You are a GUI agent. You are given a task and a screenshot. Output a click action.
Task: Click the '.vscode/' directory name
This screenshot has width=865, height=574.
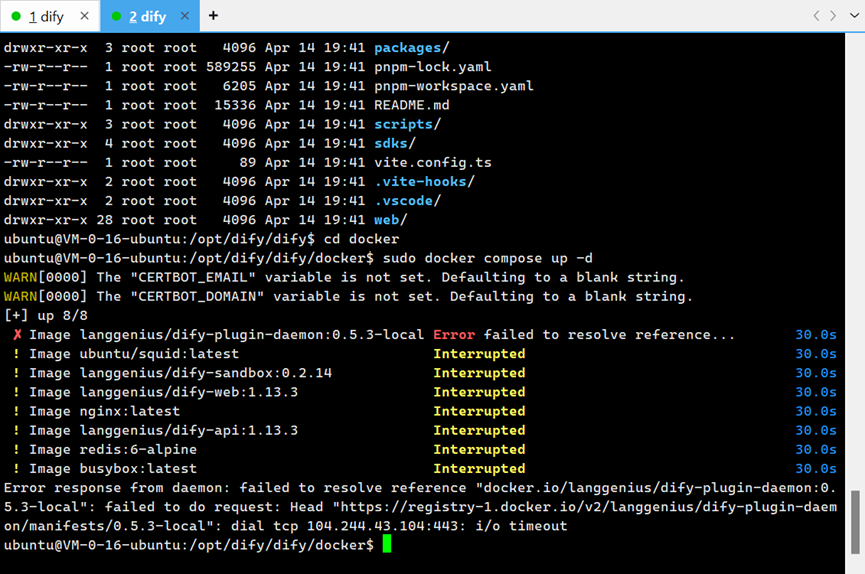coord(408,201)
